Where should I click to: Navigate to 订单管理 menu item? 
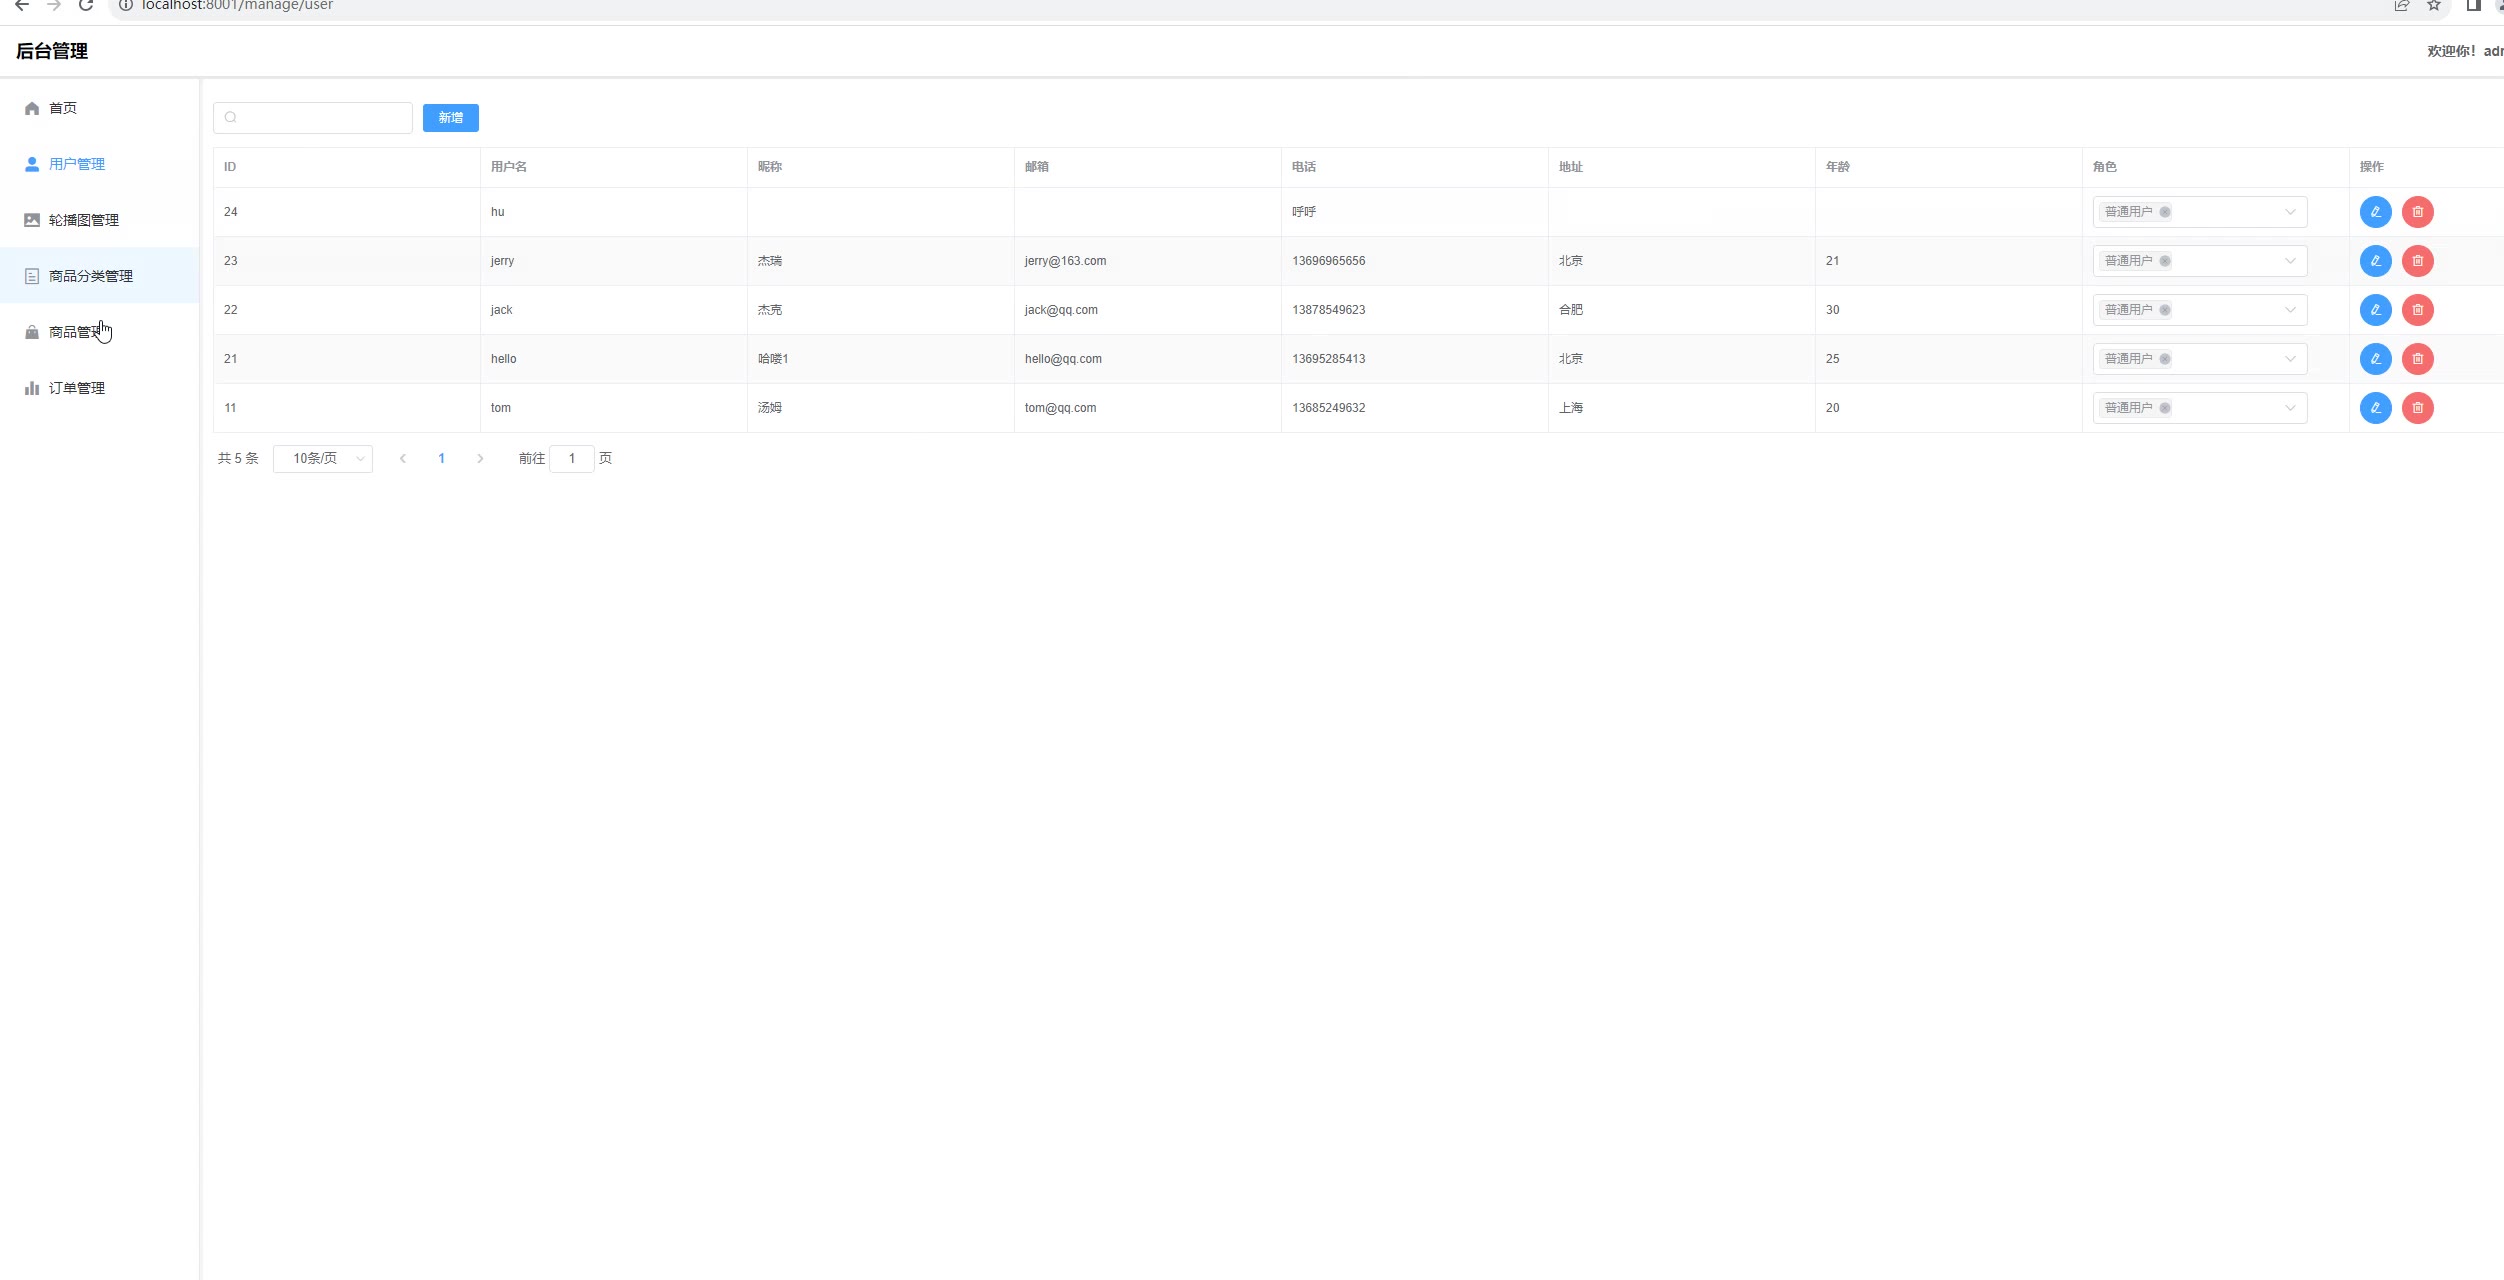pos(100,388)
